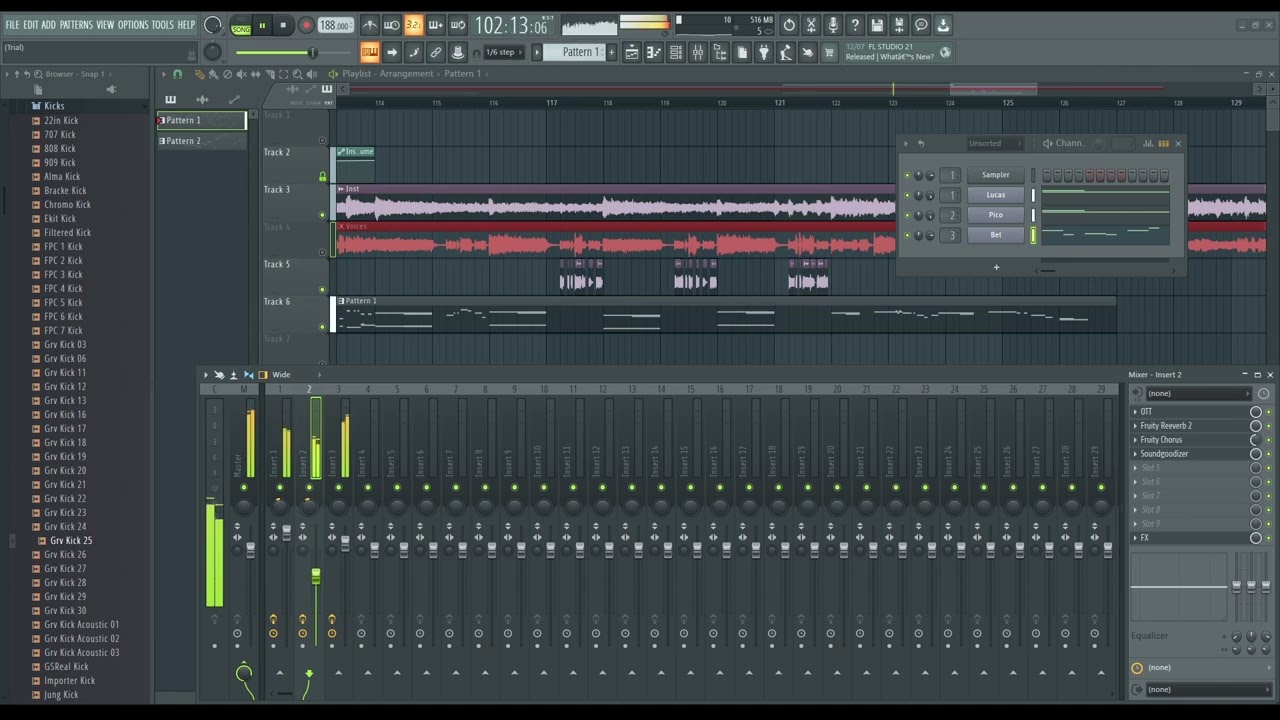Add a channel with the plus button
The width and height of the screenshot is (1280, 720).
pyautogui.click(x=996, y=267)
